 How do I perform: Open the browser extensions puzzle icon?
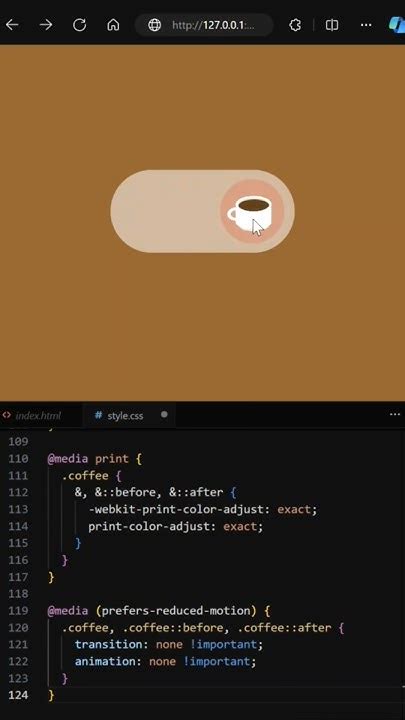pos(295,25)
